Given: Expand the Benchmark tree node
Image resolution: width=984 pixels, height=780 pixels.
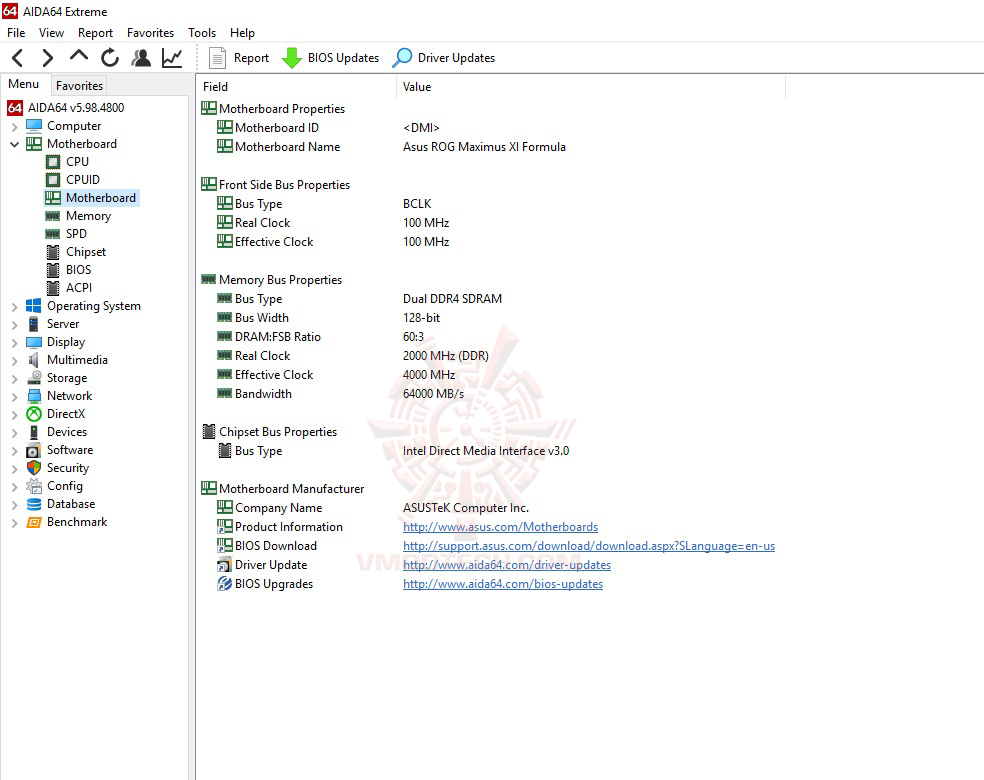Looking at the screenshot, I should coord(14,523).
